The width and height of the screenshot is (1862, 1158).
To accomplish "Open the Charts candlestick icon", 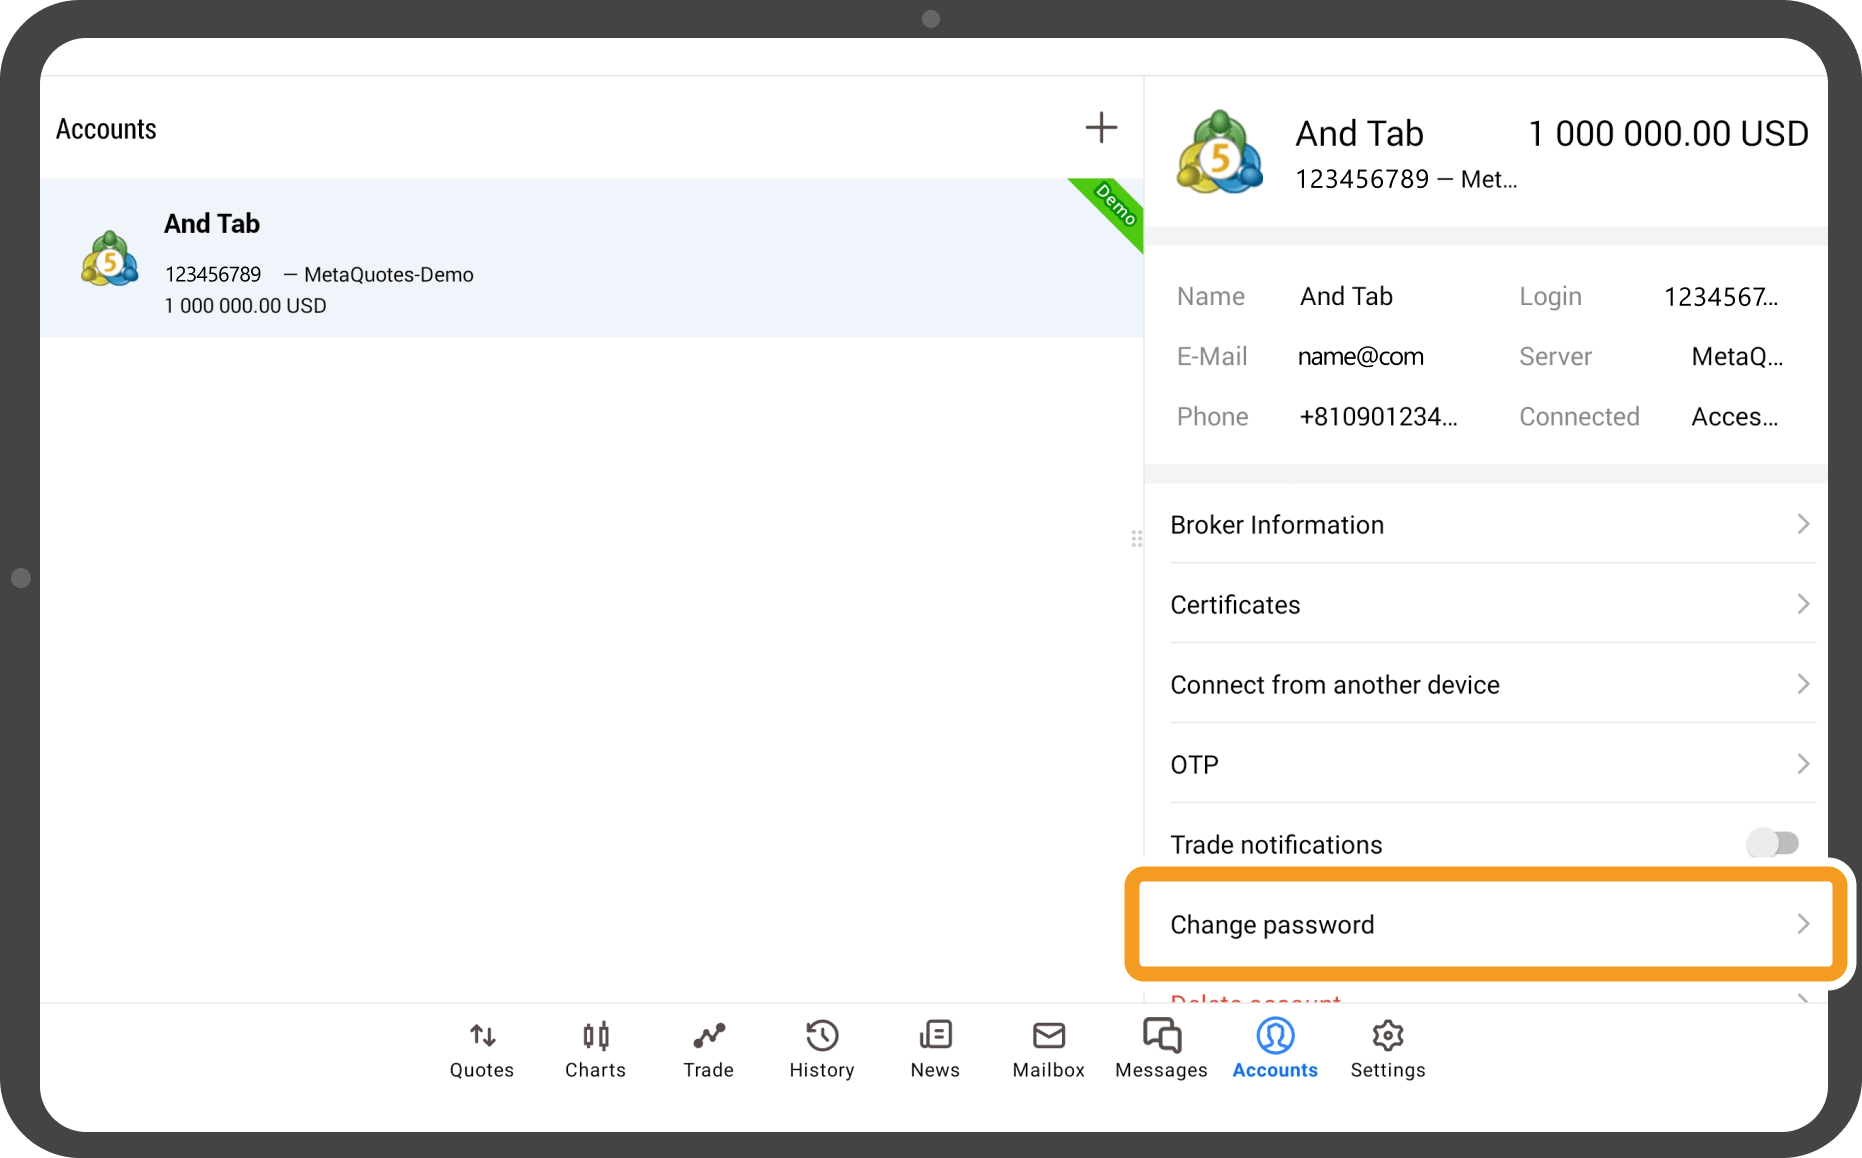I will tap(595, 1036).
